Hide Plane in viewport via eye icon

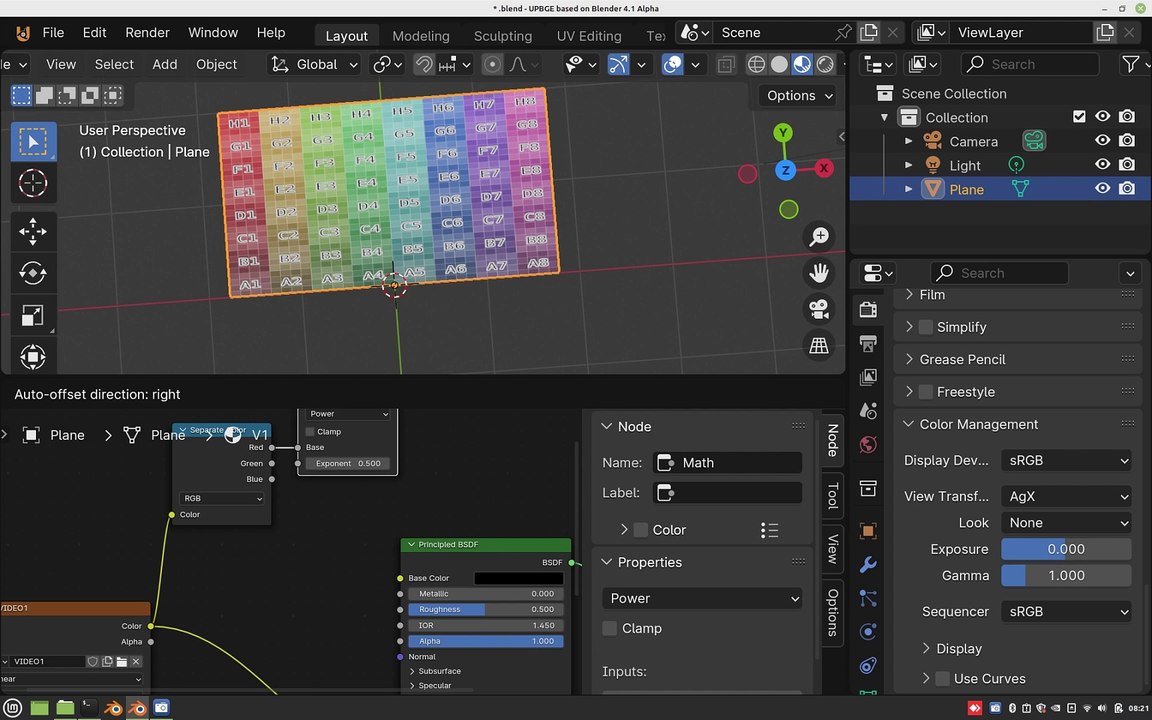1103,189
